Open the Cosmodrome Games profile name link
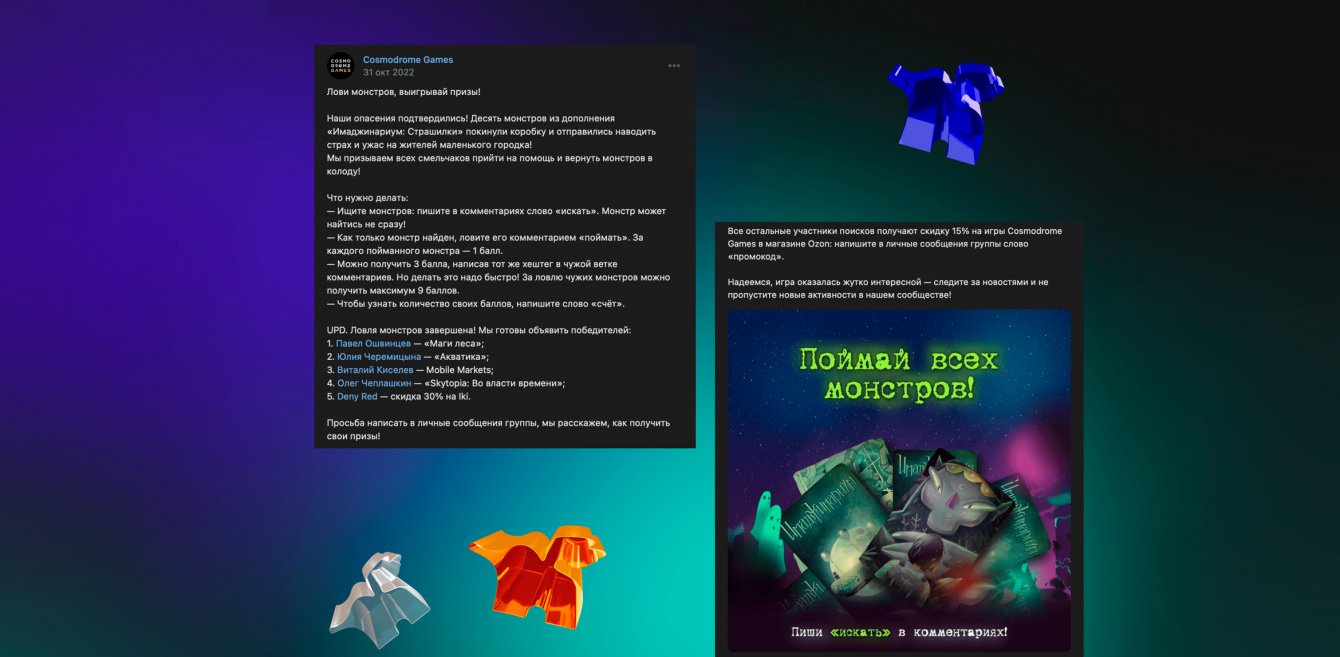The image size is (1340, 657). (408, 60)
